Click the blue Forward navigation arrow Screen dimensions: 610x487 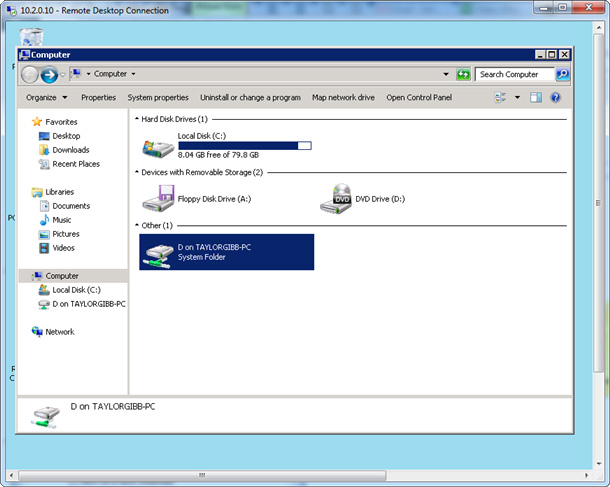[49, 74]
